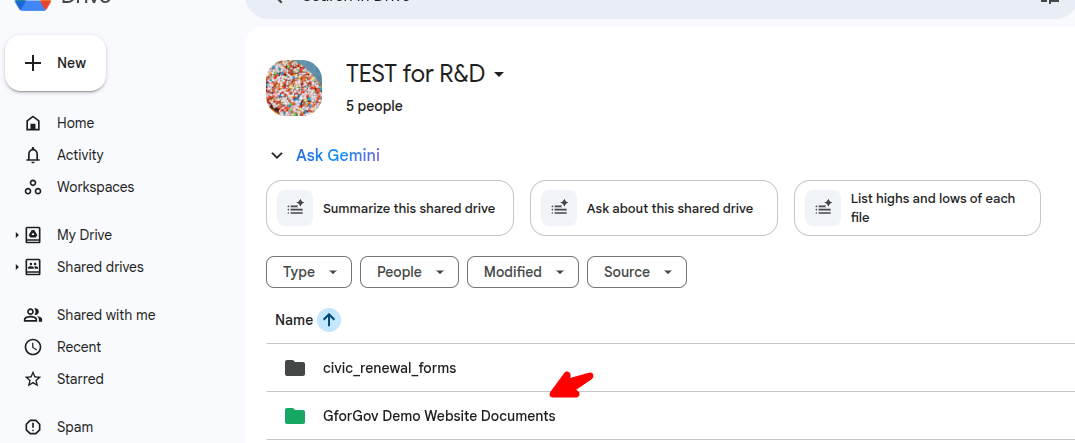Click the Ask Gemini link
This screenshot has height=443, width=1075.
pos(338,156)
